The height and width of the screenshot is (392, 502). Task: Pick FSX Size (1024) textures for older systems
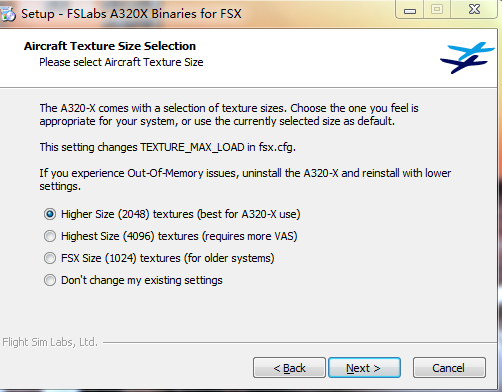tap(159, 258)
